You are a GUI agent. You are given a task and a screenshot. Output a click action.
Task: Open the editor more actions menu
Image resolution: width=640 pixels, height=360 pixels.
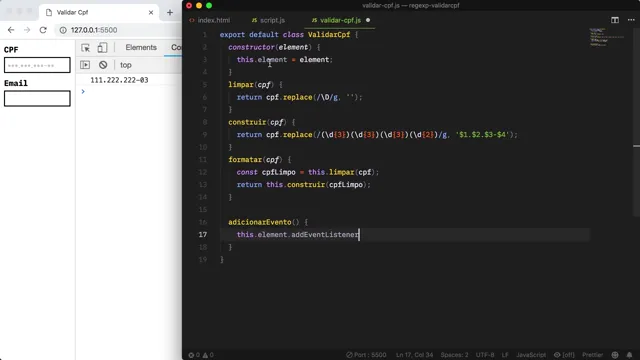tap(631, 20)
